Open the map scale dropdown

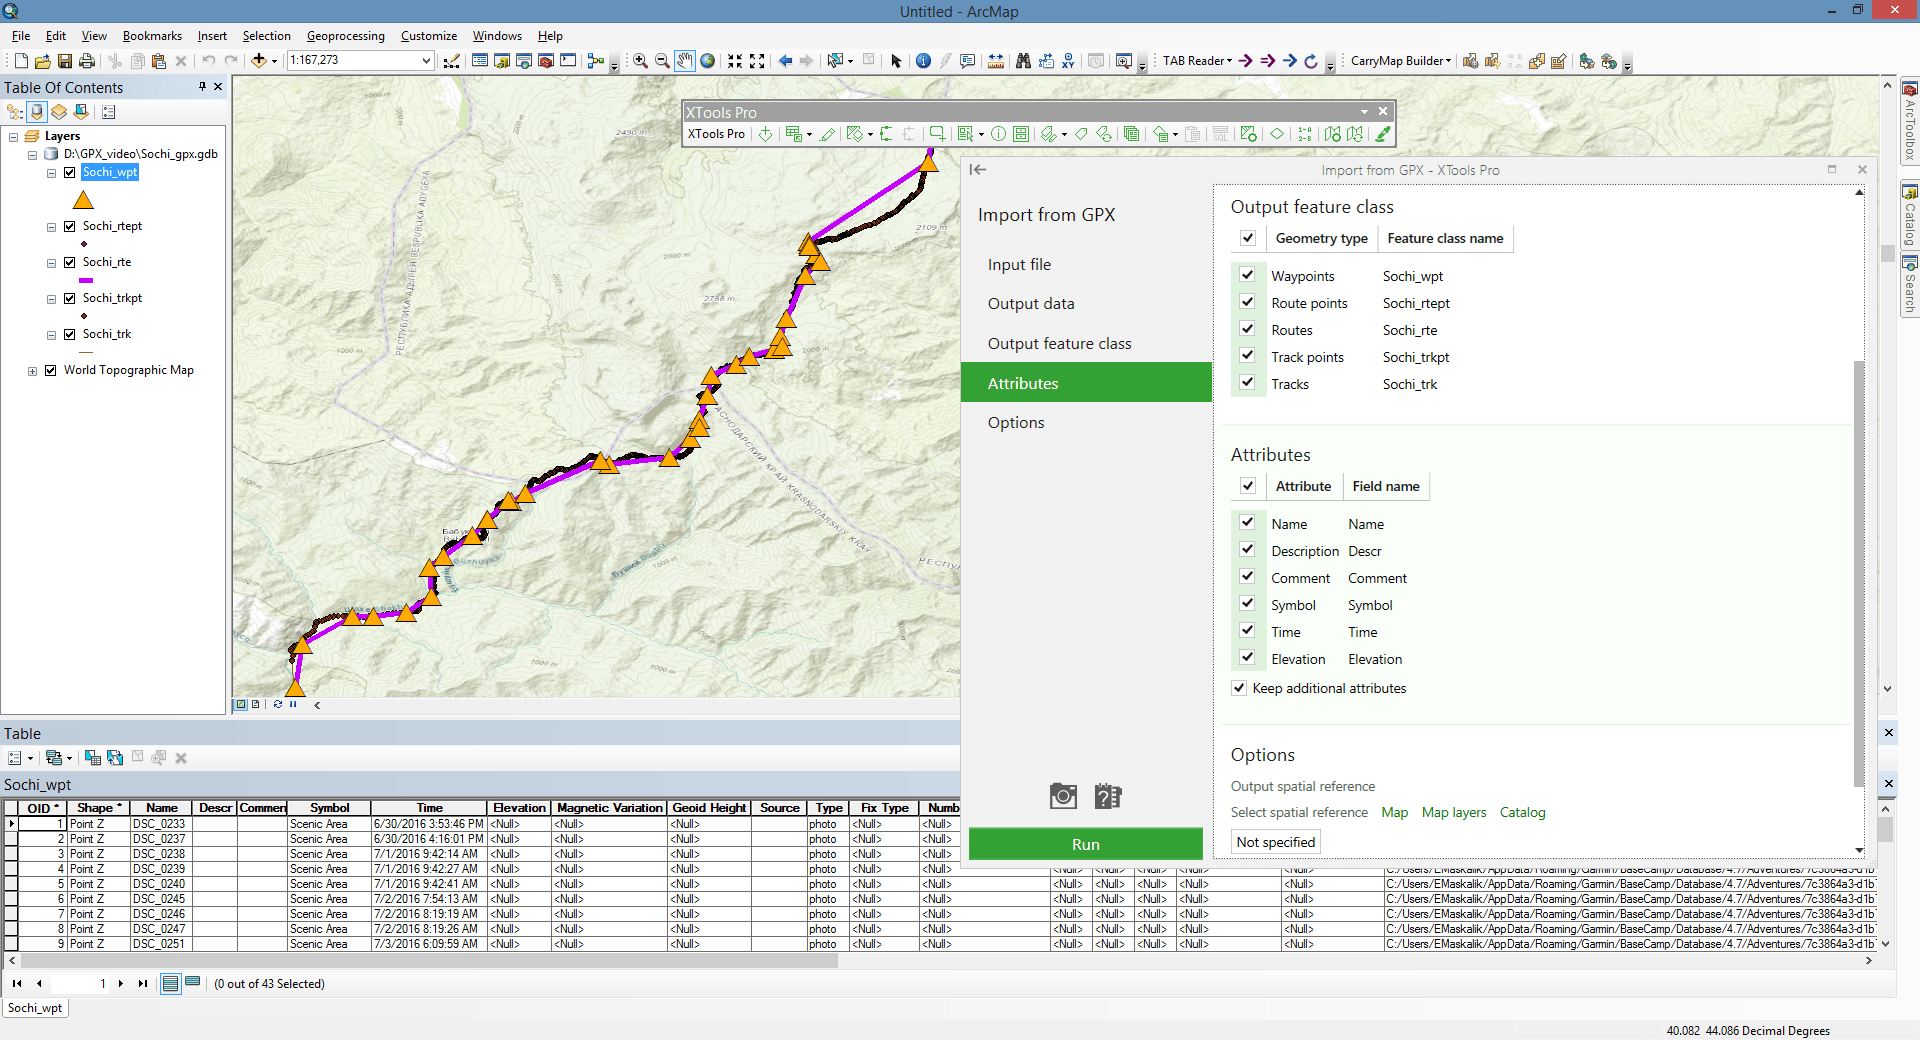[426, 61]
